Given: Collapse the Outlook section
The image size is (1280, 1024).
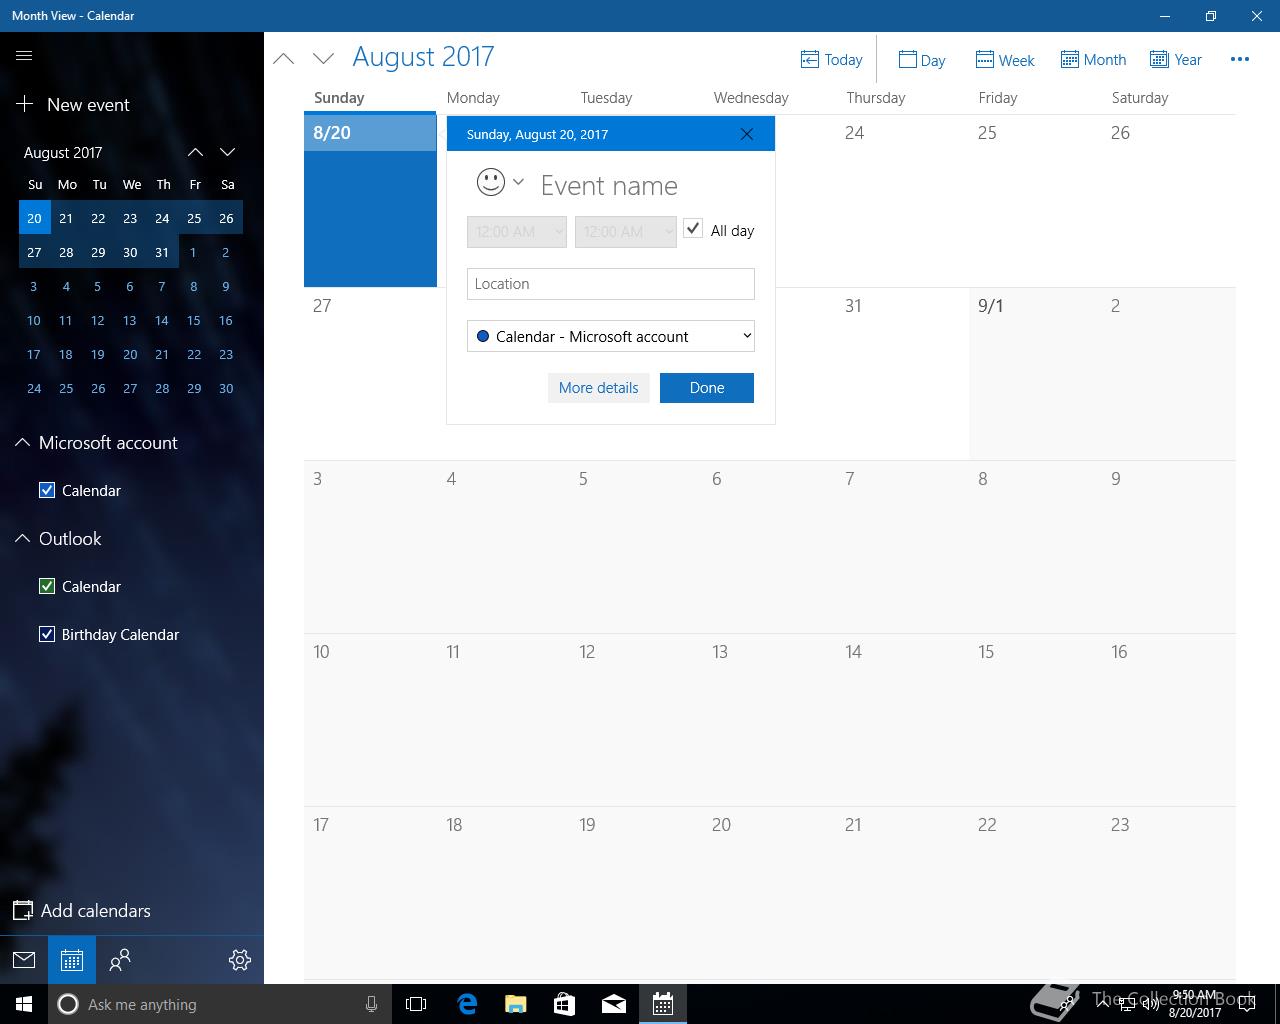Looking at the screenshot, I should (x=23, y=539).
